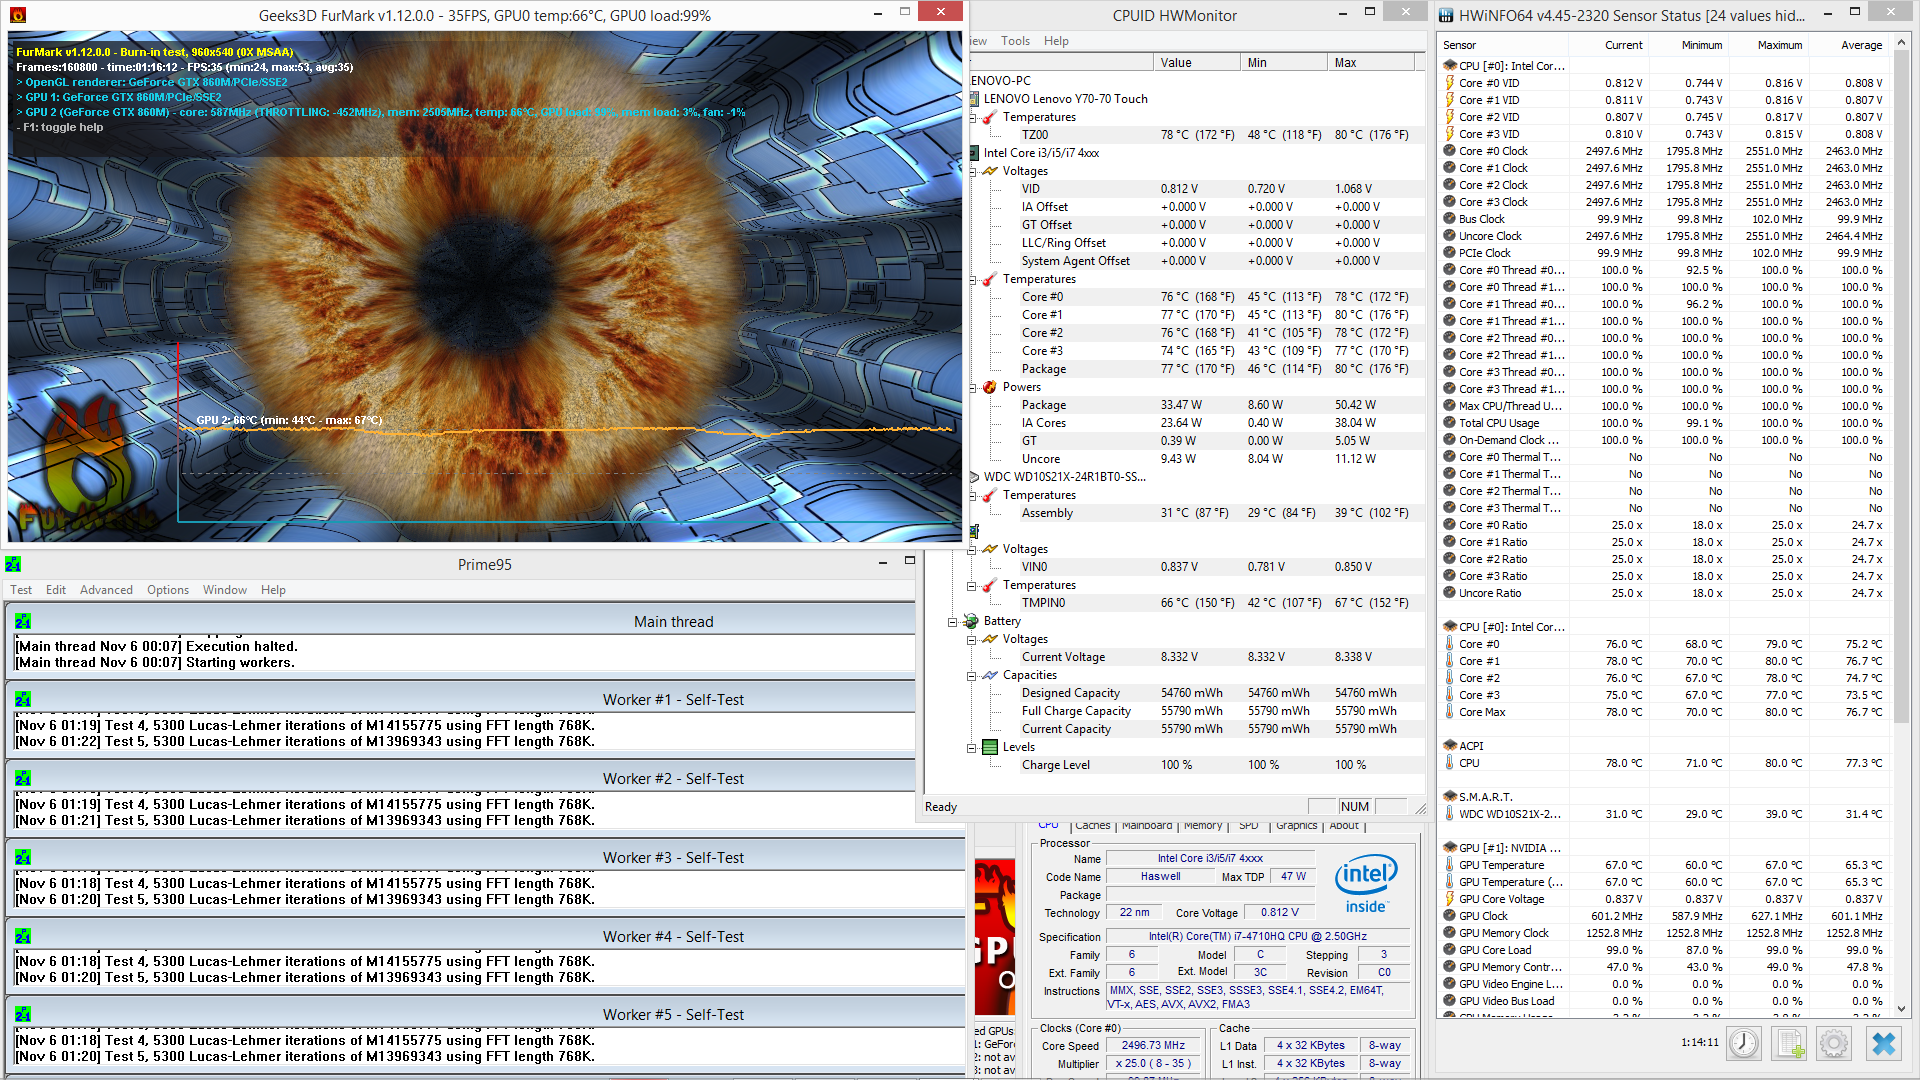Click Powers flame icon in HWMonitor
The image size is (1920, 1080).
989,387
